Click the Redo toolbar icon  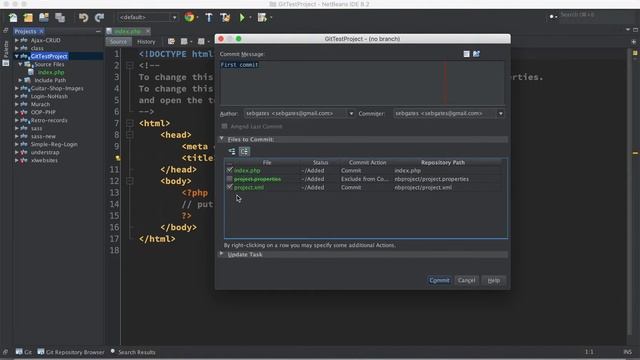pos(99,18)
